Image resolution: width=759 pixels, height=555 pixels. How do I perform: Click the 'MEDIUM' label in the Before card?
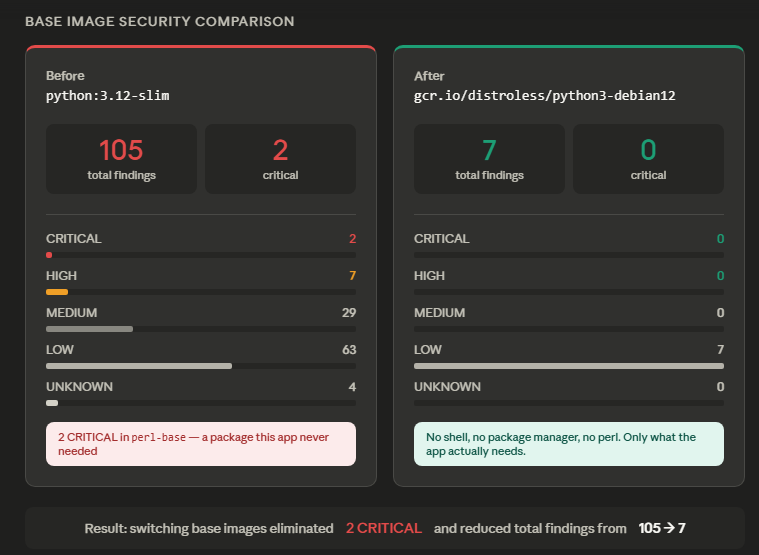[x=72, y=313]
